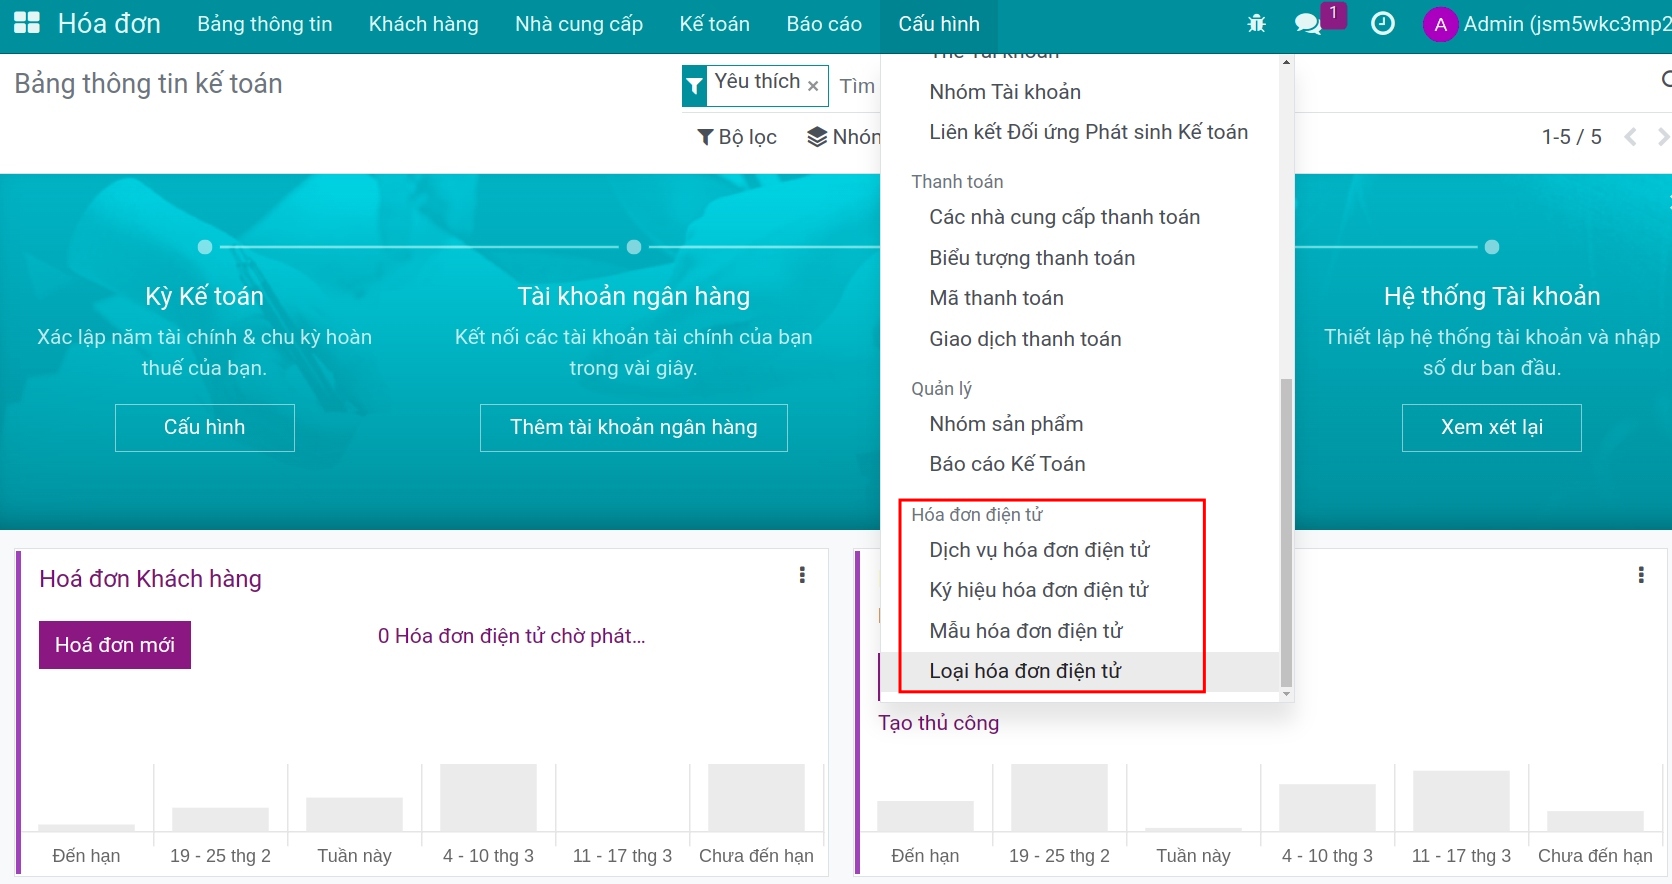Image resolution: width=1672 pixels, height=884 pixels.
Task: Select Dịch vụ hóa đơn điện tử
Action: point(1080,550)
